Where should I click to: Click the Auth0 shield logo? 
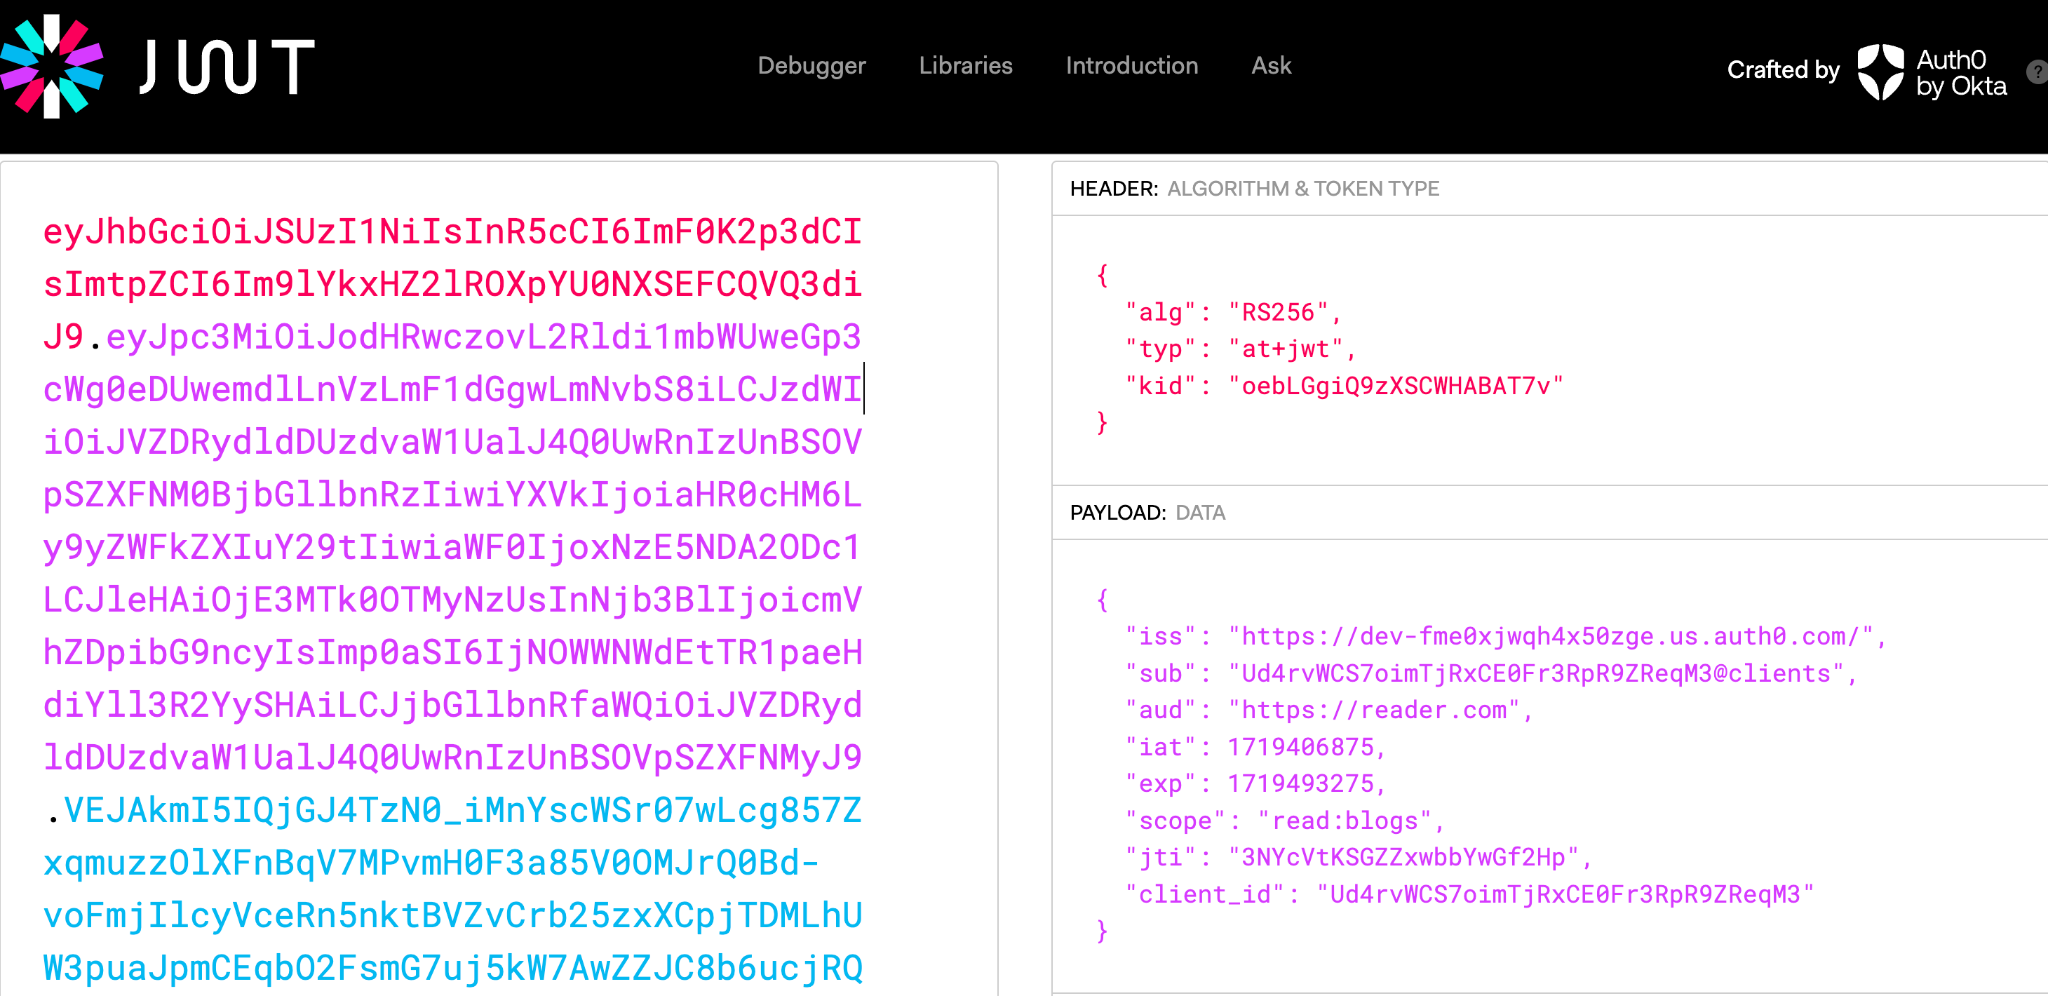click(x=1880, y=72)
